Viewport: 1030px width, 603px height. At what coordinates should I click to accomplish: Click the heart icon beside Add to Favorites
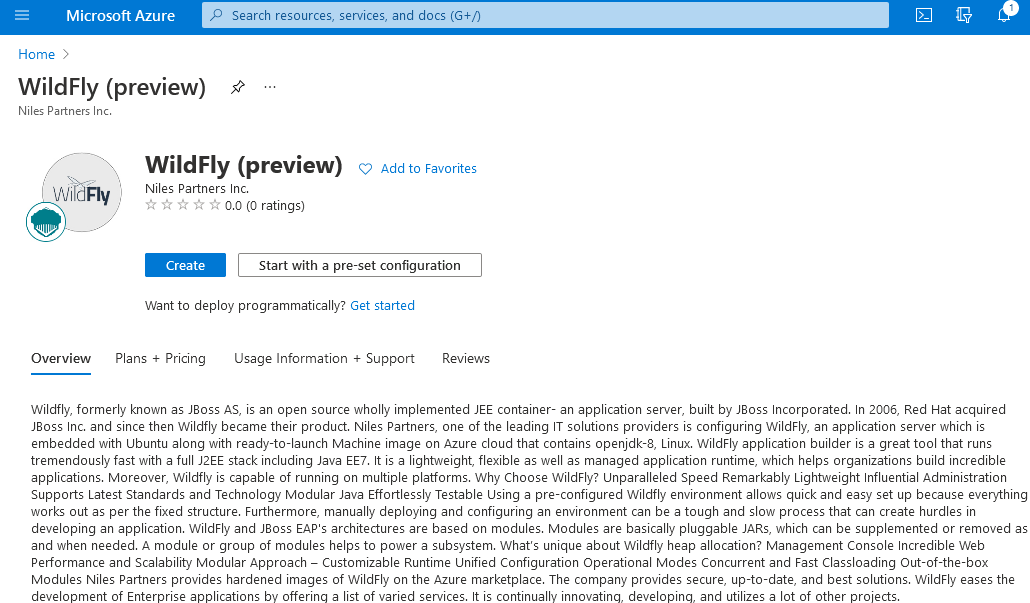click(365, 169)
